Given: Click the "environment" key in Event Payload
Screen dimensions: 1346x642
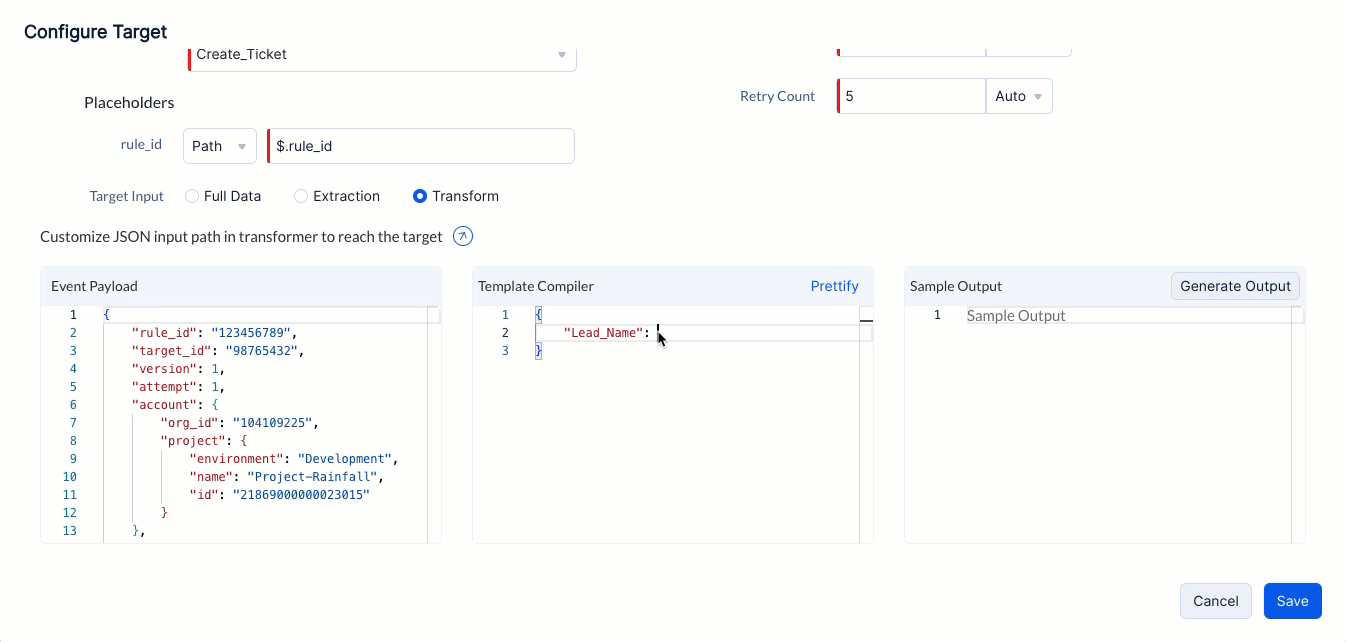Looking at the screenshot, I should [x=238, y=459].
